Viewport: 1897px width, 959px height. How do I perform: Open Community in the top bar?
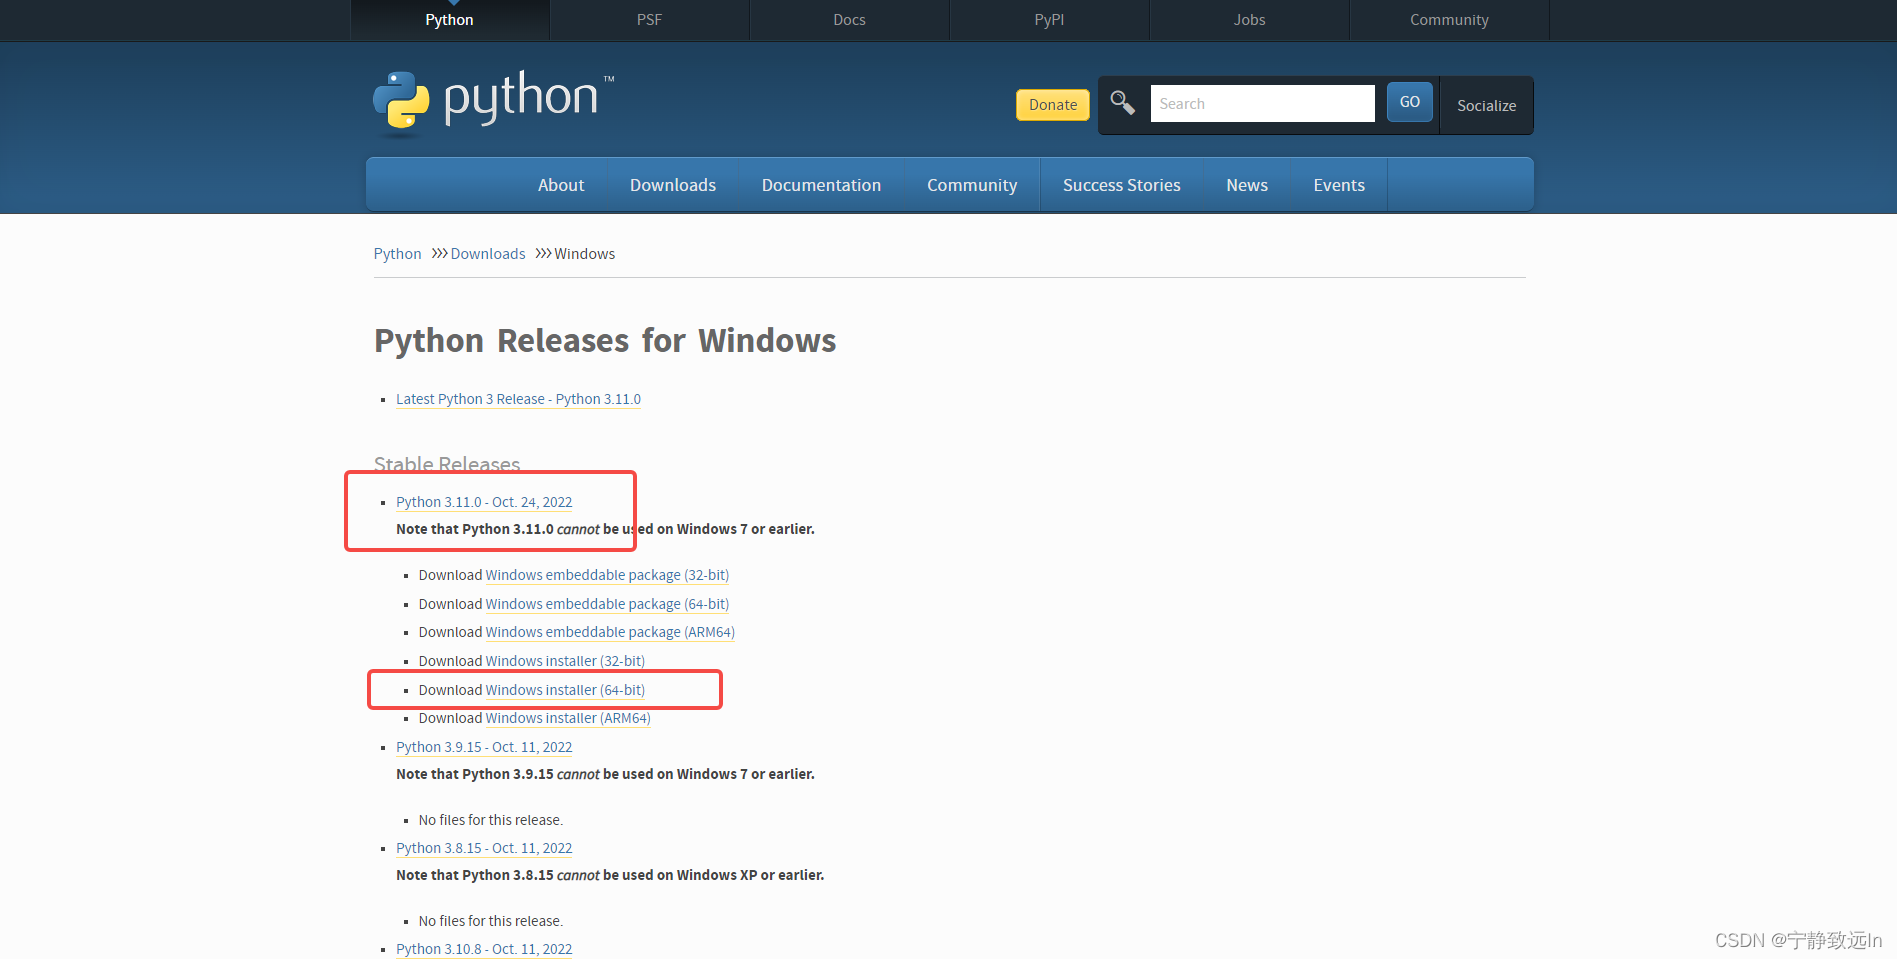(x=1449, y=20)
